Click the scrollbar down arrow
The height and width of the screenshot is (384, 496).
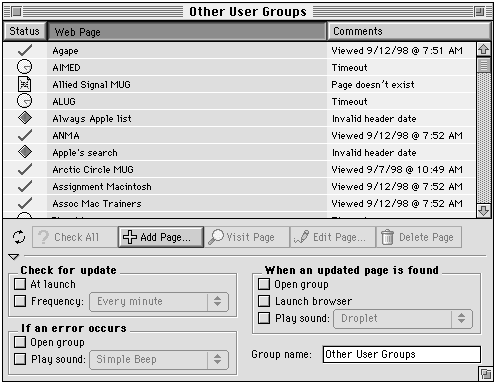[x=484, y=210]
